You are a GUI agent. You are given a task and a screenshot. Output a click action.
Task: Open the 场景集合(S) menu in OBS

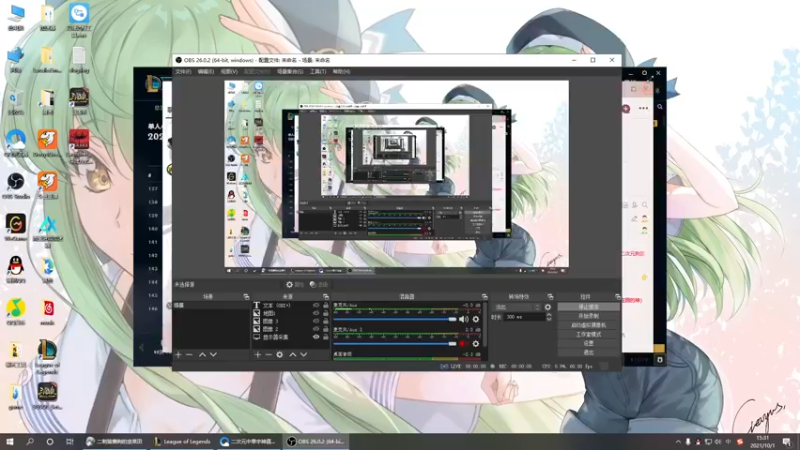click(x=290, y=71)
